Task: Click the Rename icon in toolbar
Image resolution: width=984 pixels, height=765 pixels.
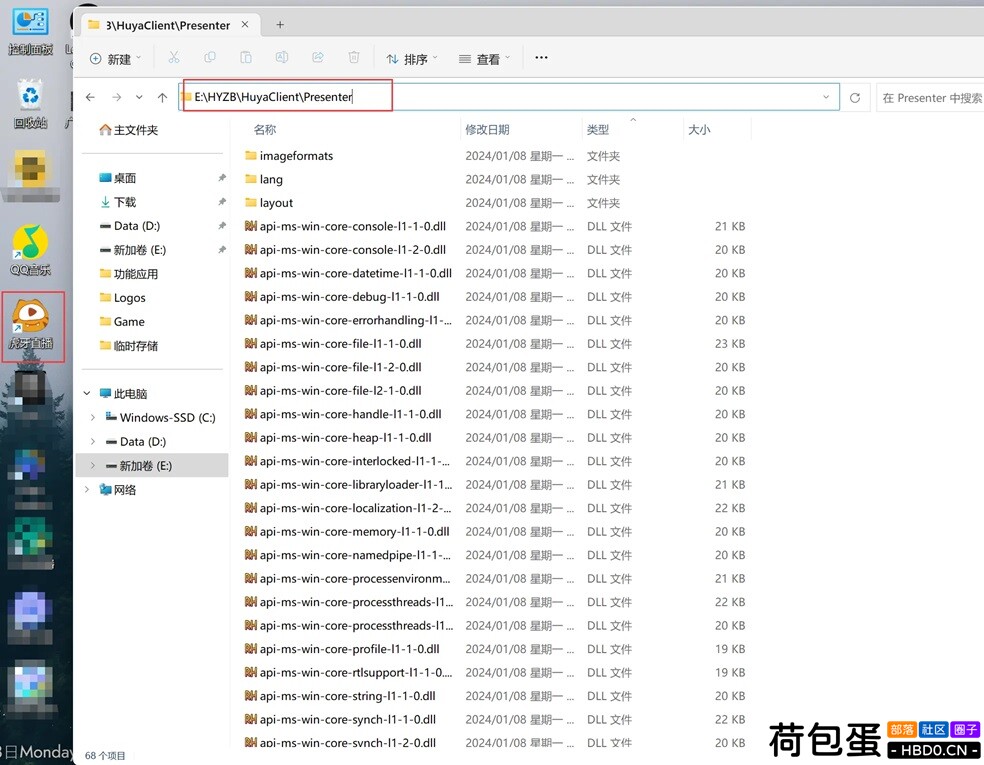Action: [282, 58]
